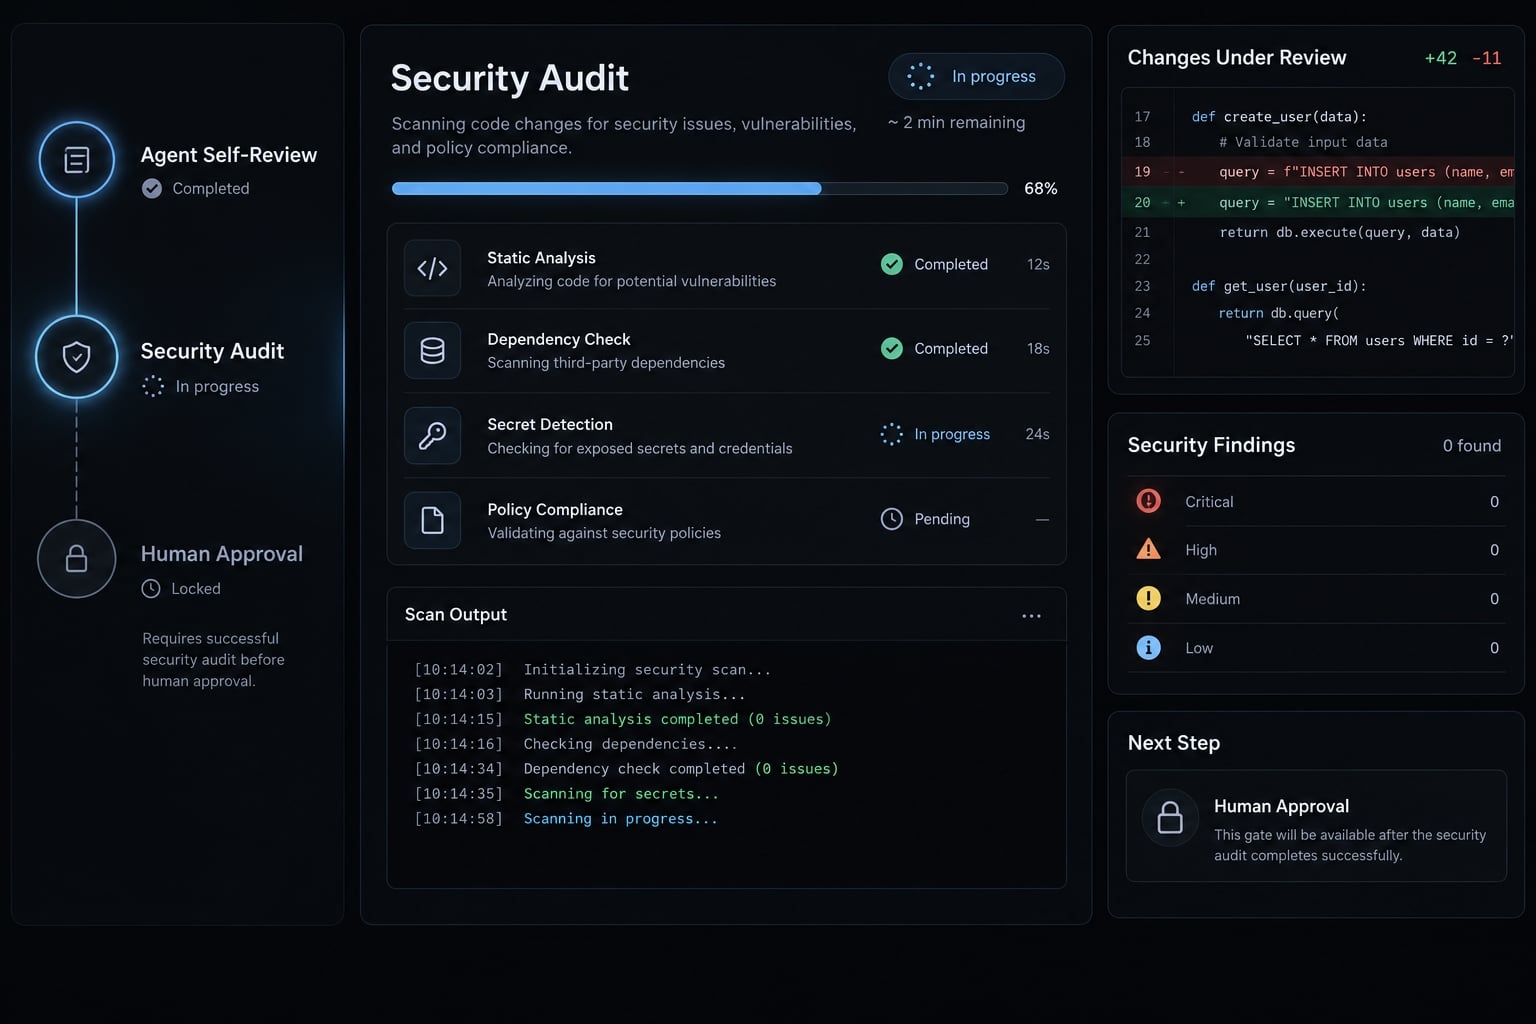Click the 12s duration for Static Analysis

click(1038, 264)
